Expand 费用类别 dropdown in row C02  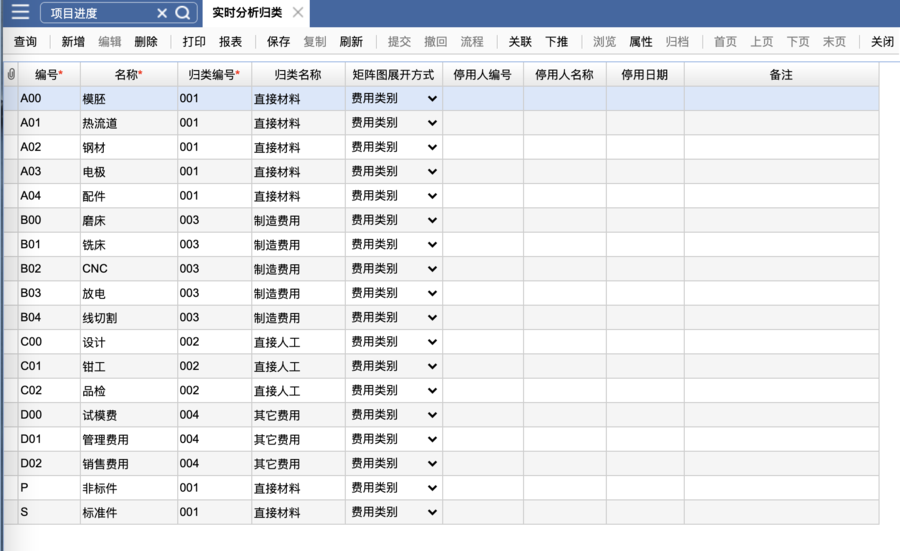(432, 391)
